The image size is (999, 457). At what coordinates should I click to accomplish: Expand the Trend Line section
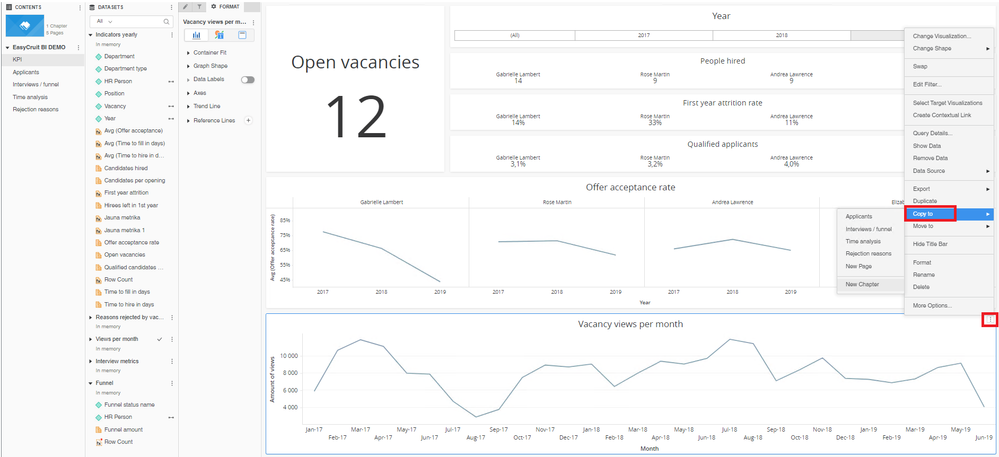click(x=189, y=106)
